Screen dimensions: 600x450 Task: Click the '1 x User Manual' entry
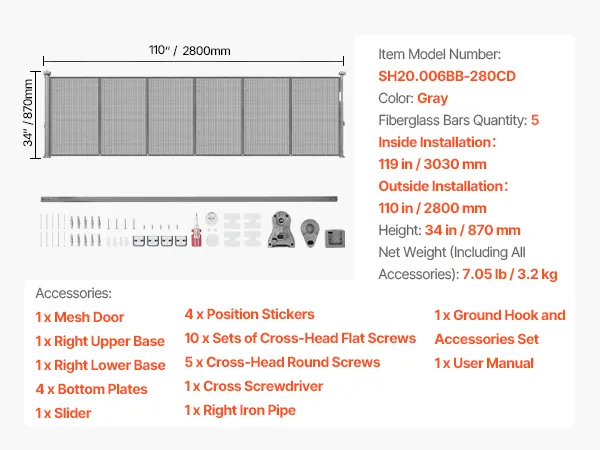pos(484,363)
